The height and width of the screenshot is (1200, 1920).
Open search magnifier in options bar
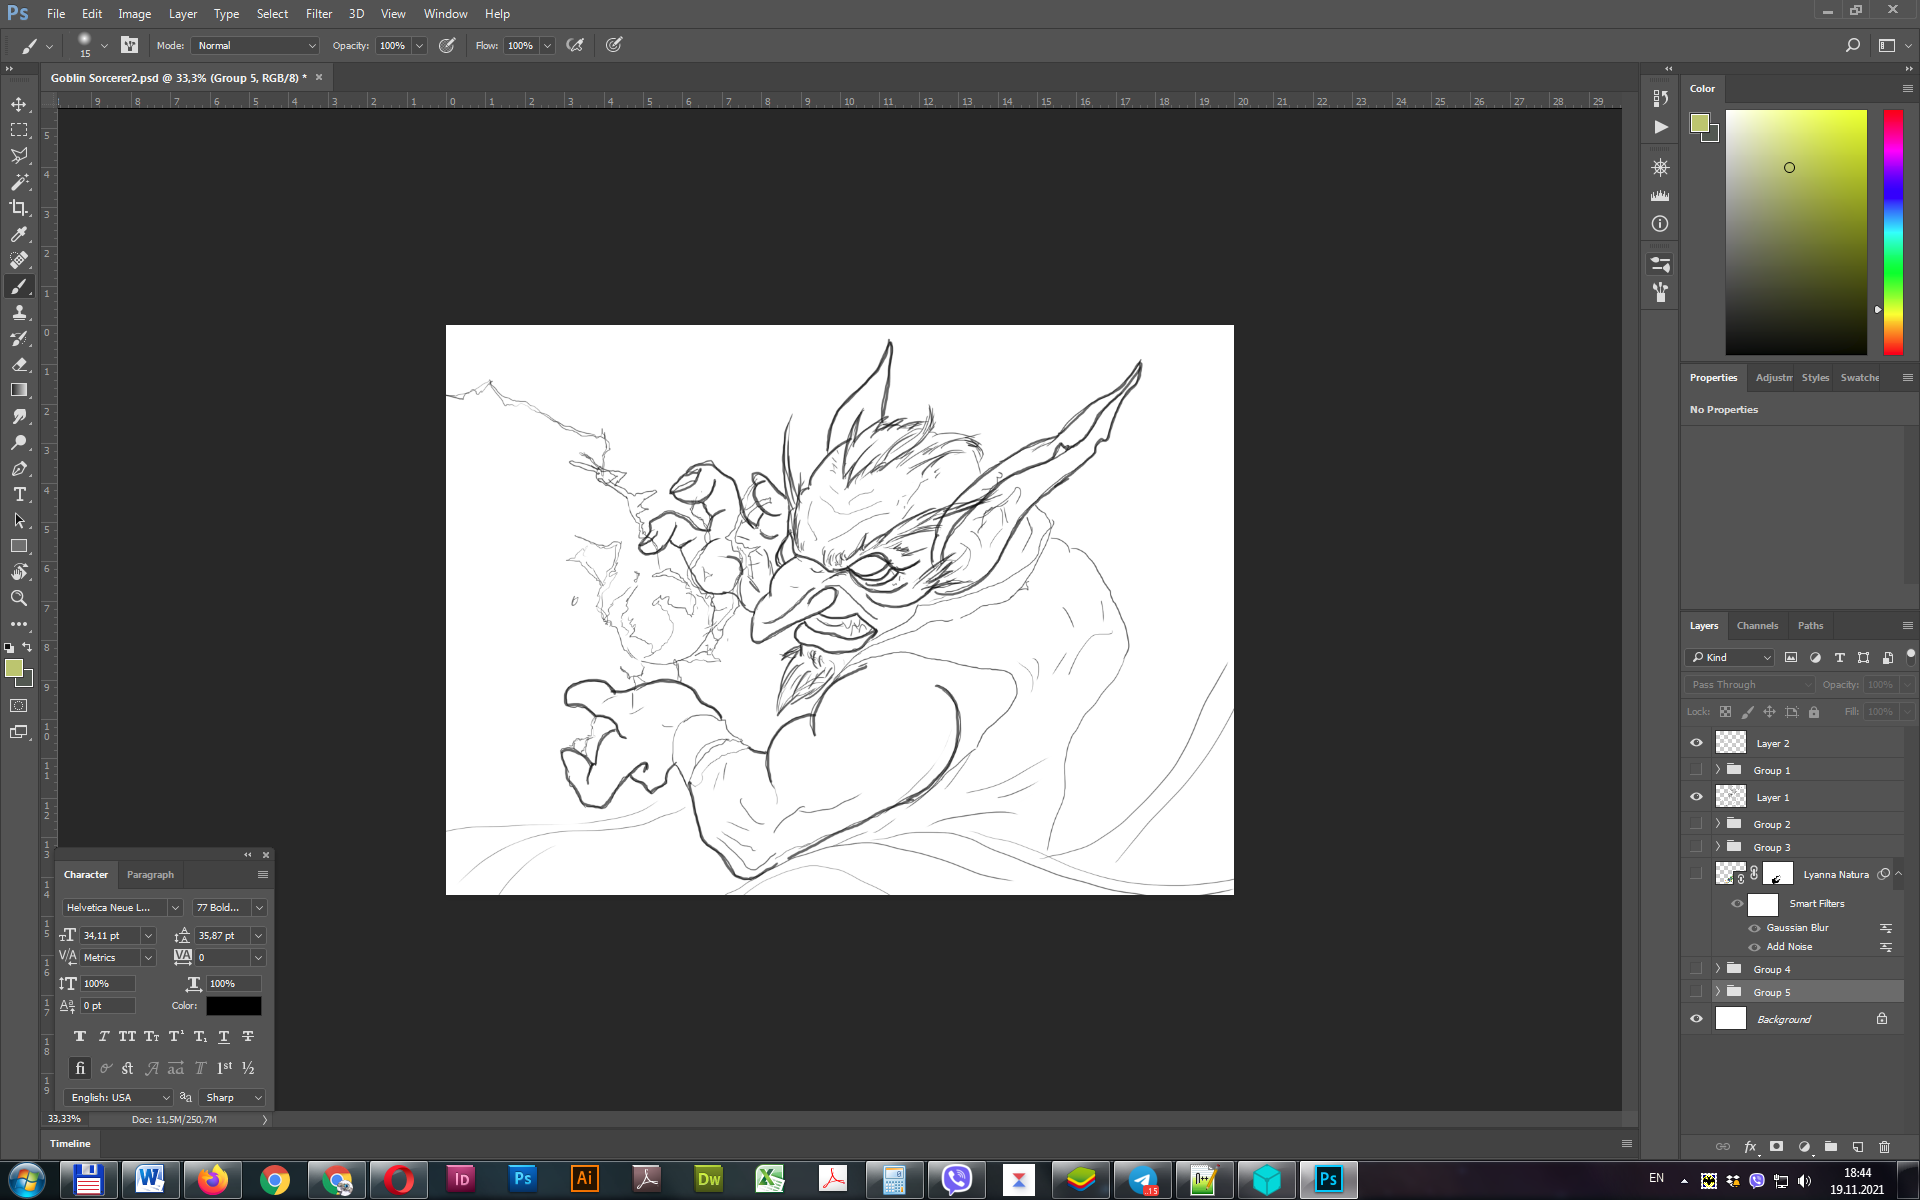[x=1852, y=45]
